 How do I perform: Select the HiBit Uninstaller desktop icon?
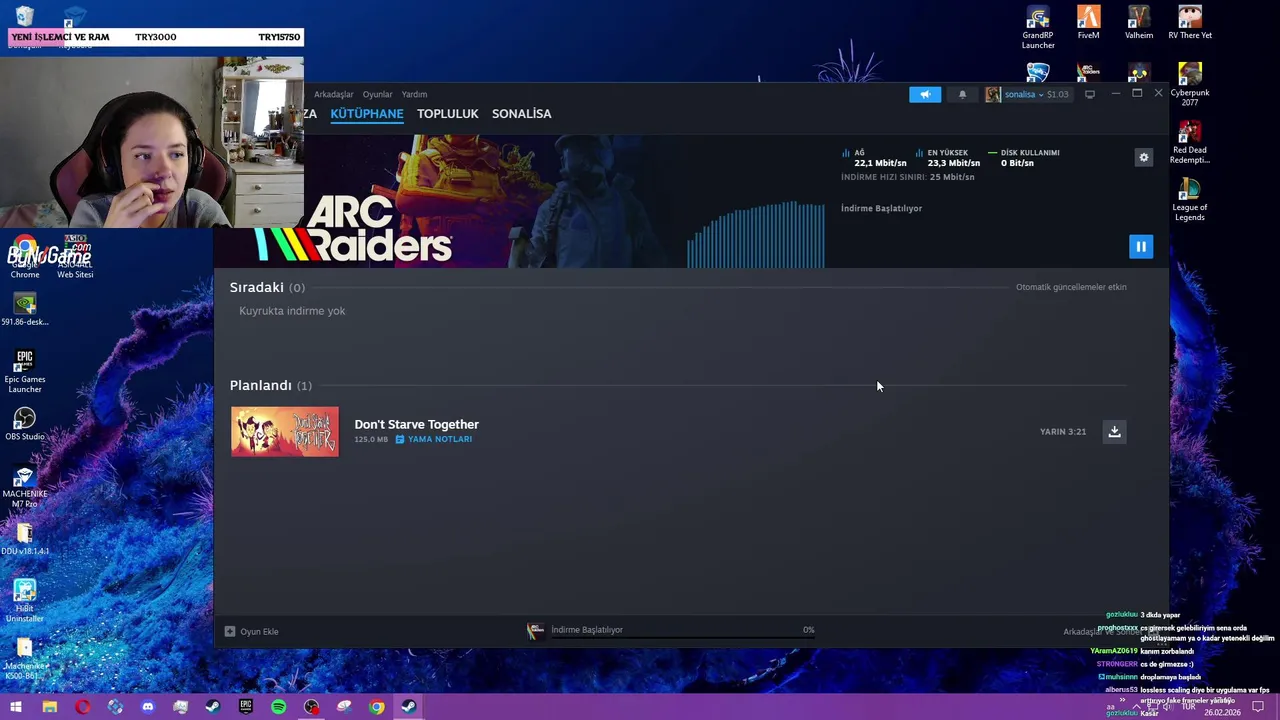(25, 601)
